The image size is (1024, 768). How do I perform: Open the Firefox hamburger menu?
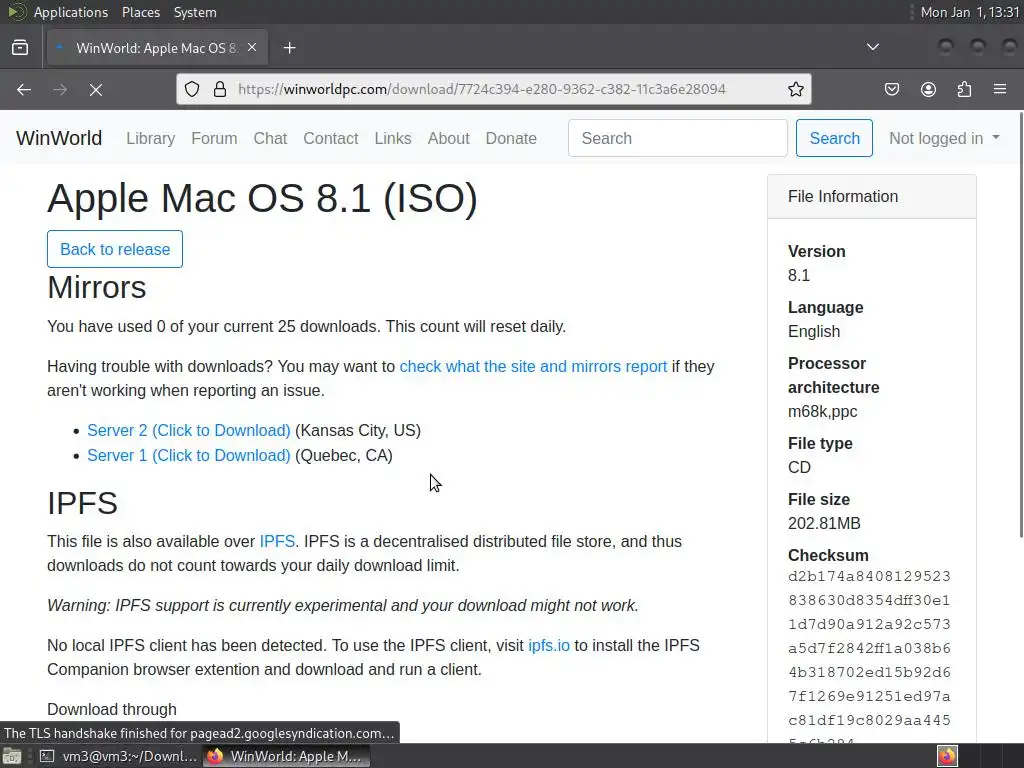[x=1000, y=89]
